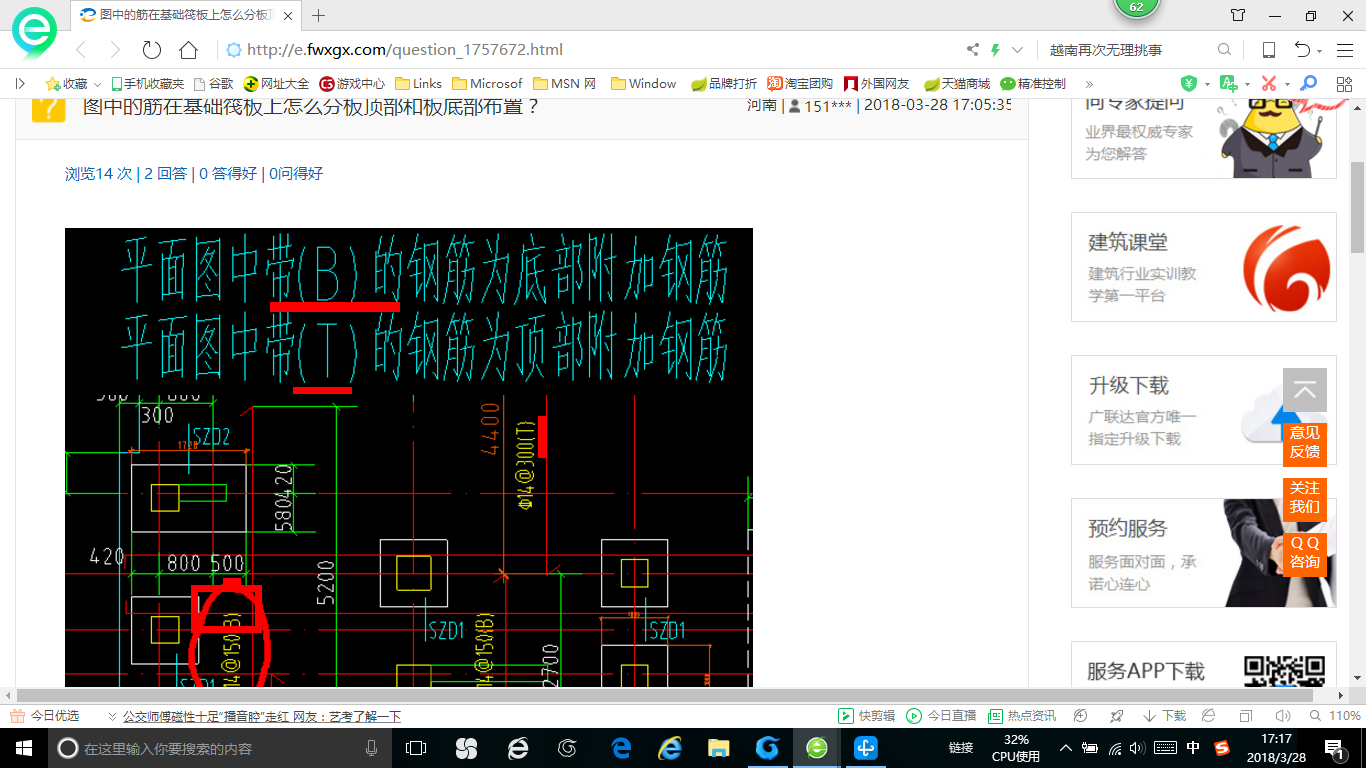
Task: Open the 手机收藏夹 bookmark
Action: [x=147, y=84]
